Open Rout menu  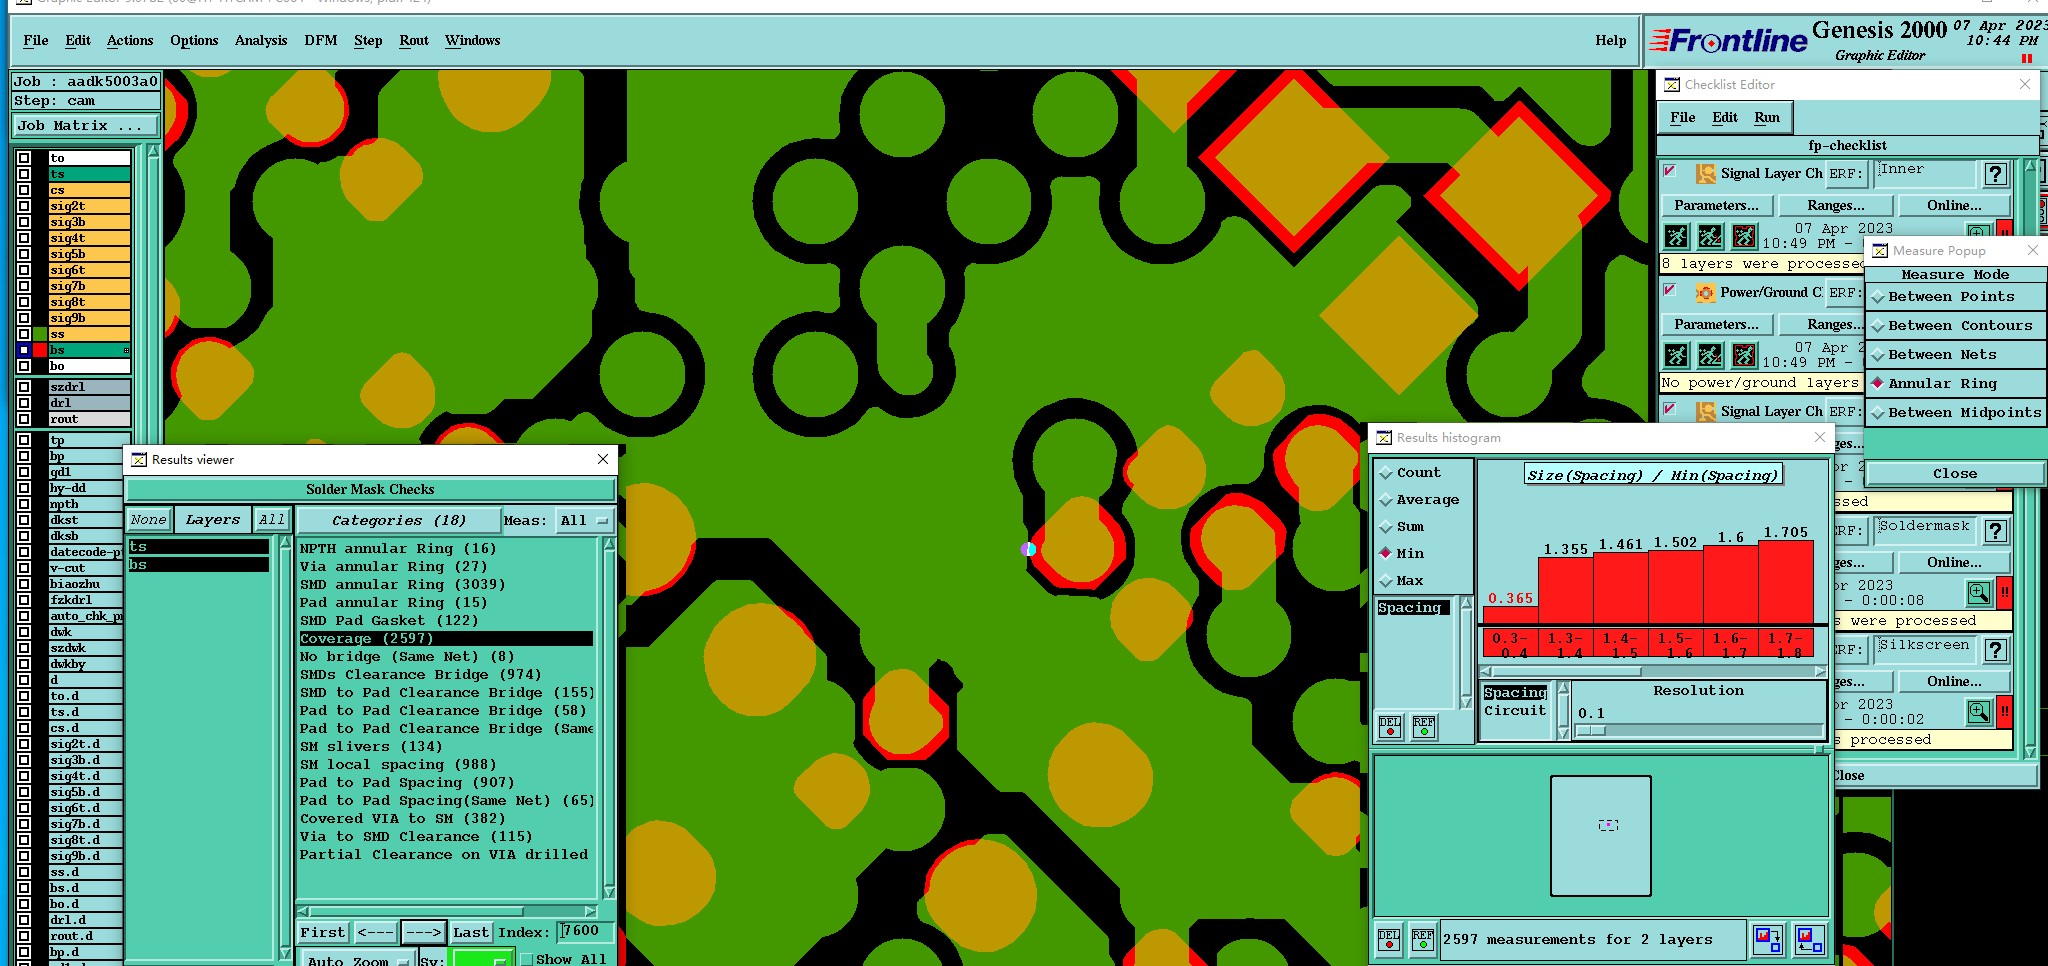[414, 41]
